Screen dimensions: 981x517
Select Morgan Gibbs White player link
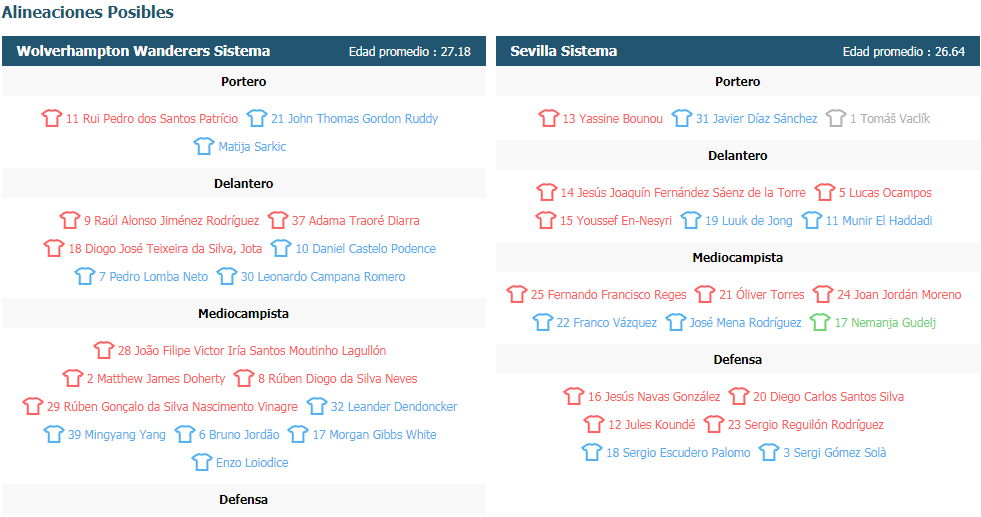[375, 434]
